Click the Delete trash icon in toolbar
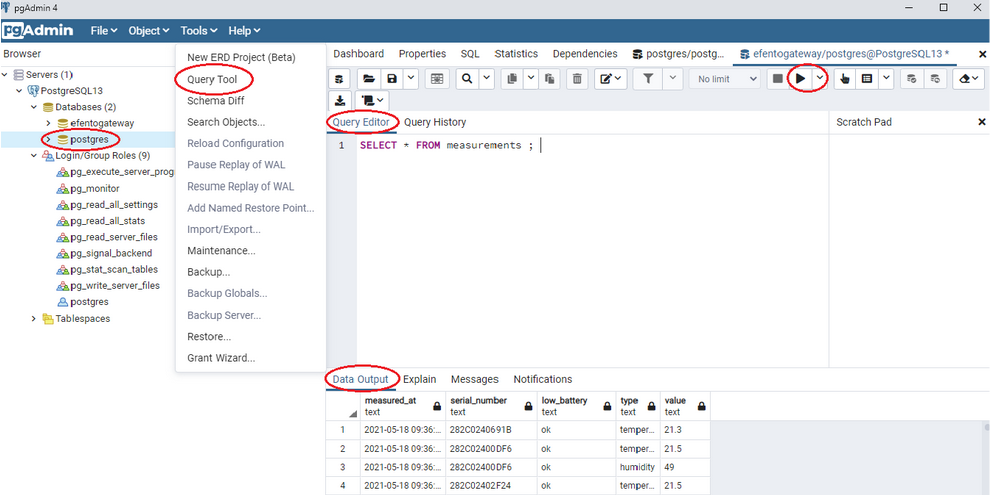 tap(577, 79)
